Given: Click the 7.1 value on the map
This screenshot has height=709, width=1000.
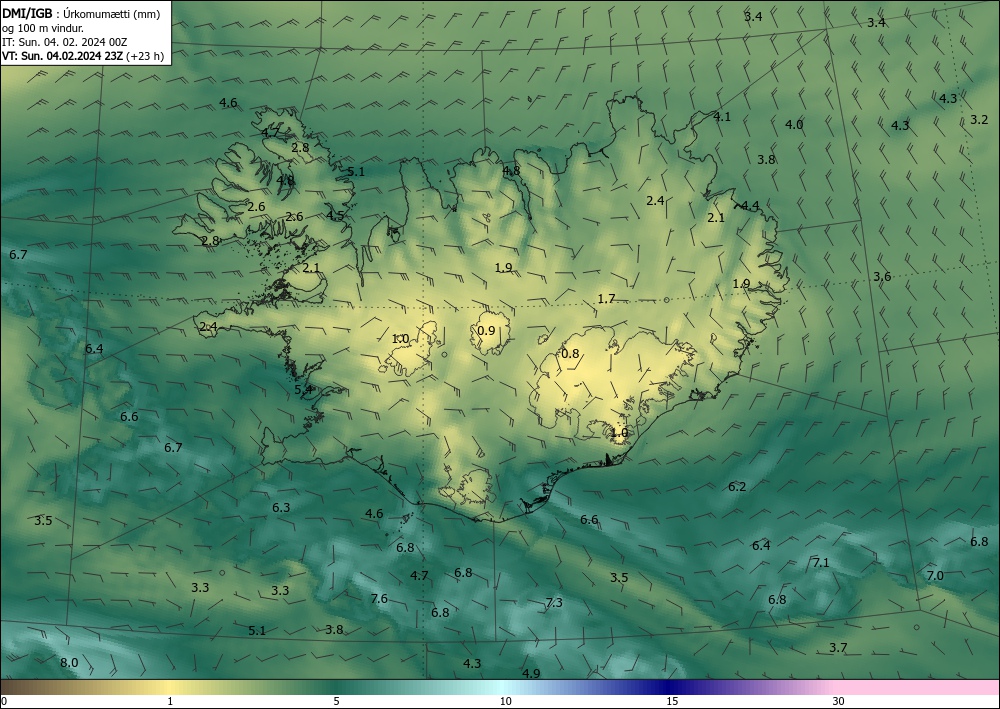Looking at the screenshot, I should [x=821, y=562].
